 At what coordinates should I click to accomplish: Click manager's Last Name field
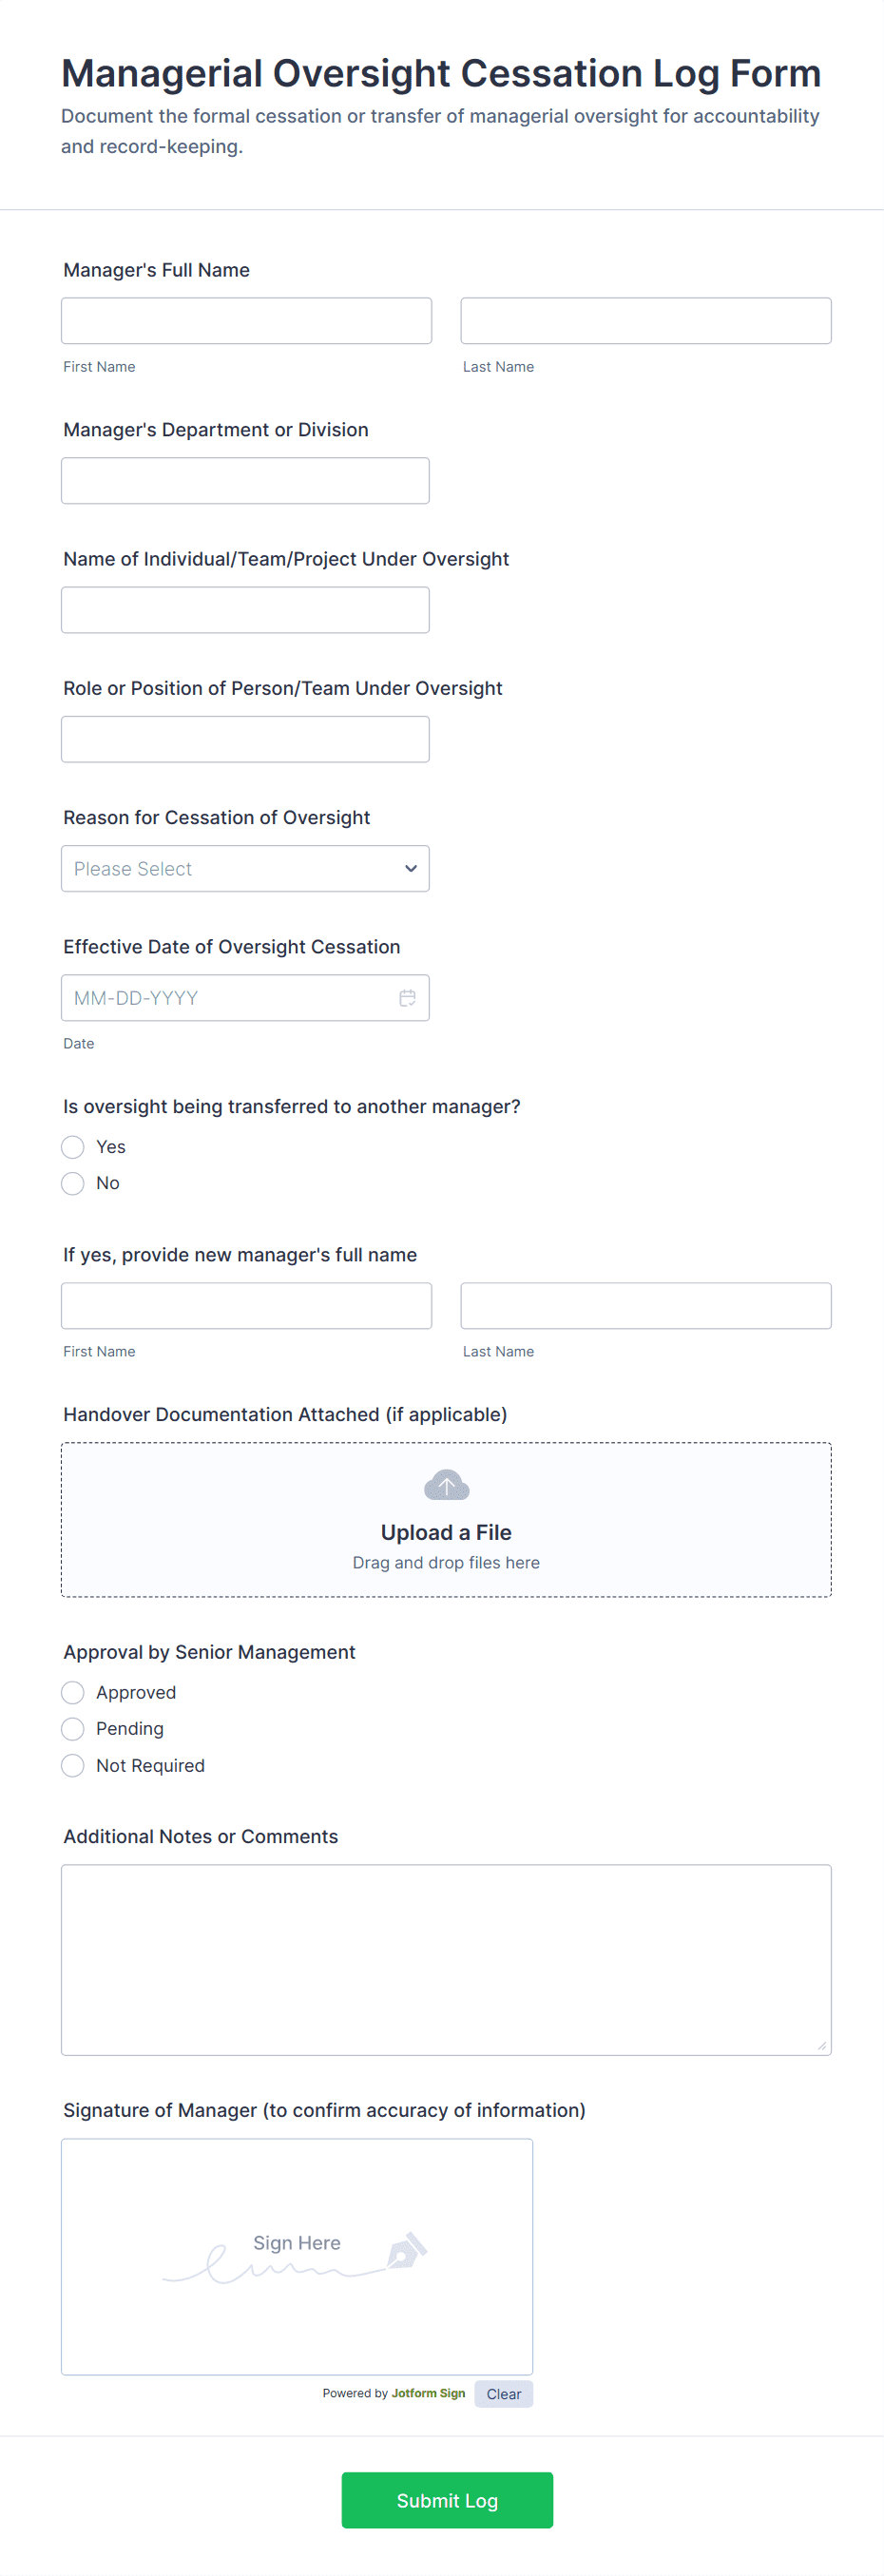tap(646, 321)
